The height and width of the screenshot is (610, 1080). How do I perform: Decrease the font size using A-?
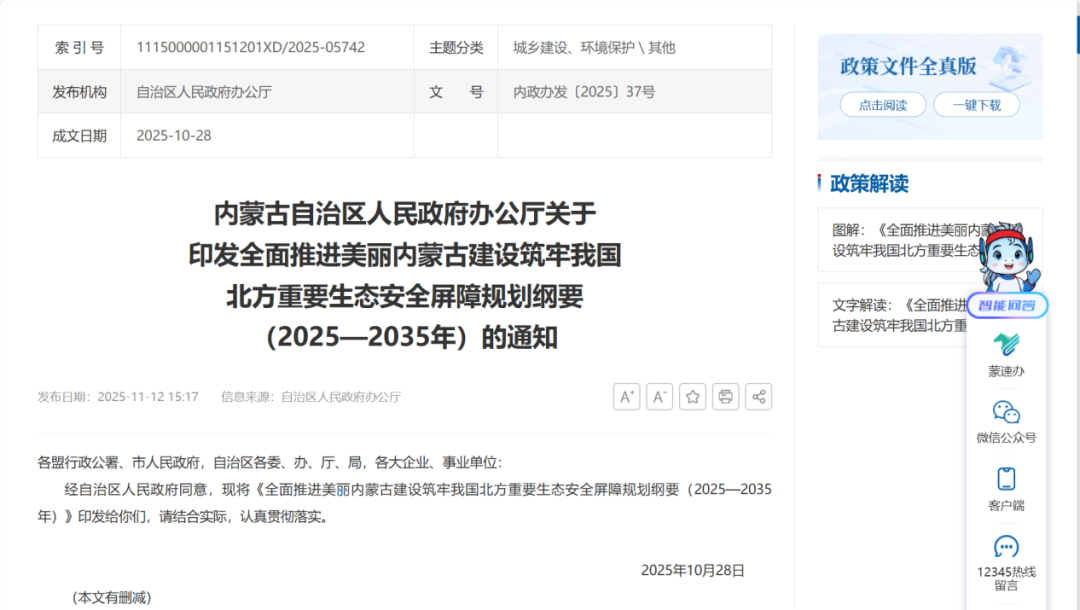659,396
